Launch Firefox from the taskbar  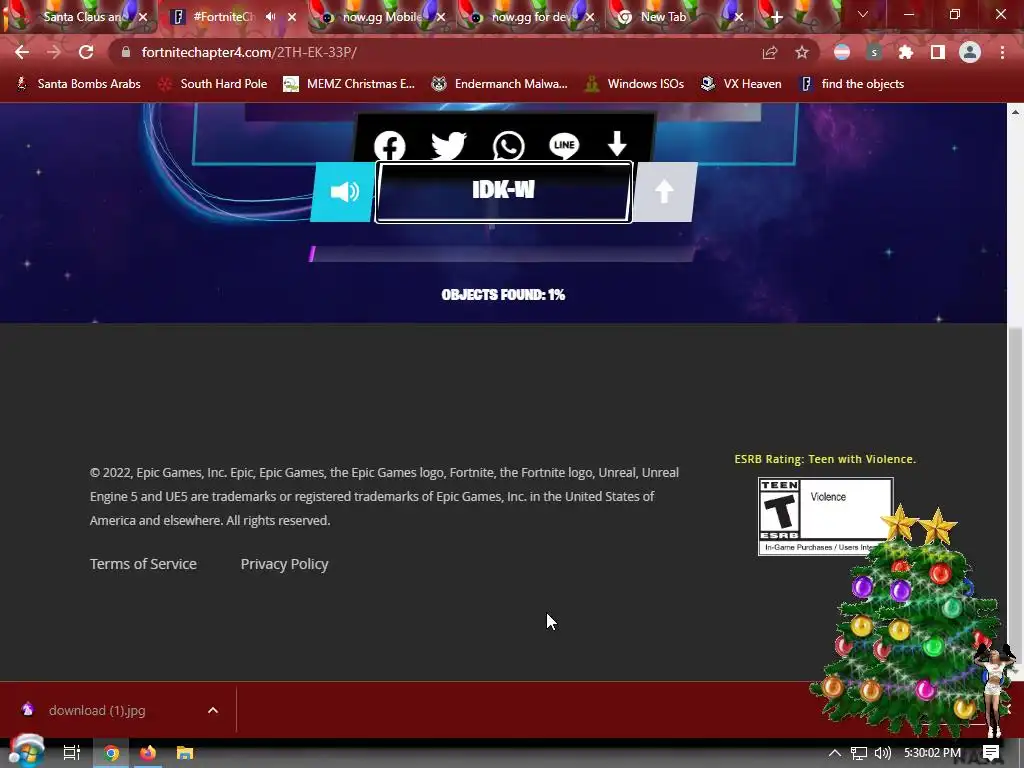pos(148,753)
